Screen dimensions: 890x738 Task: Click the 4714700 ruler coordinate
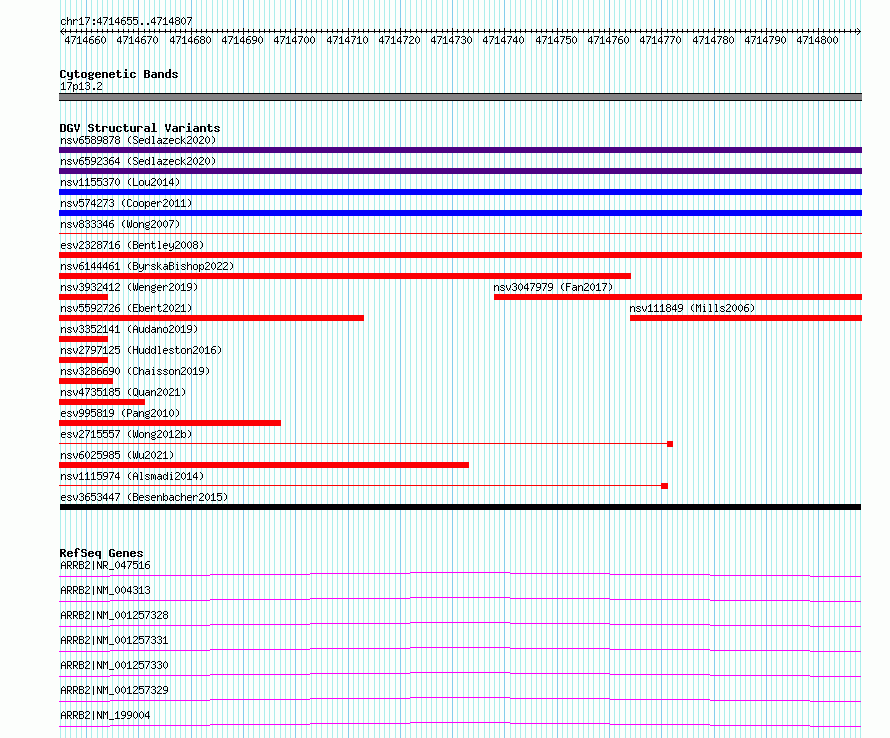point(294,40)
